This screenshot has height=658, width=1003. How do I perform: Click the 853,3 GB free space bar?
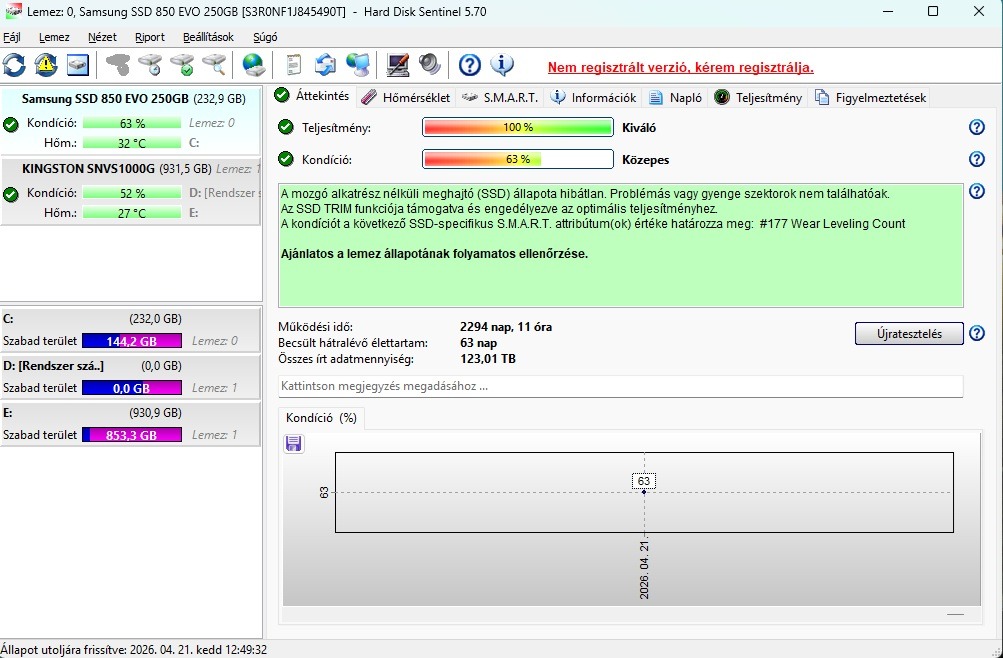132,435
